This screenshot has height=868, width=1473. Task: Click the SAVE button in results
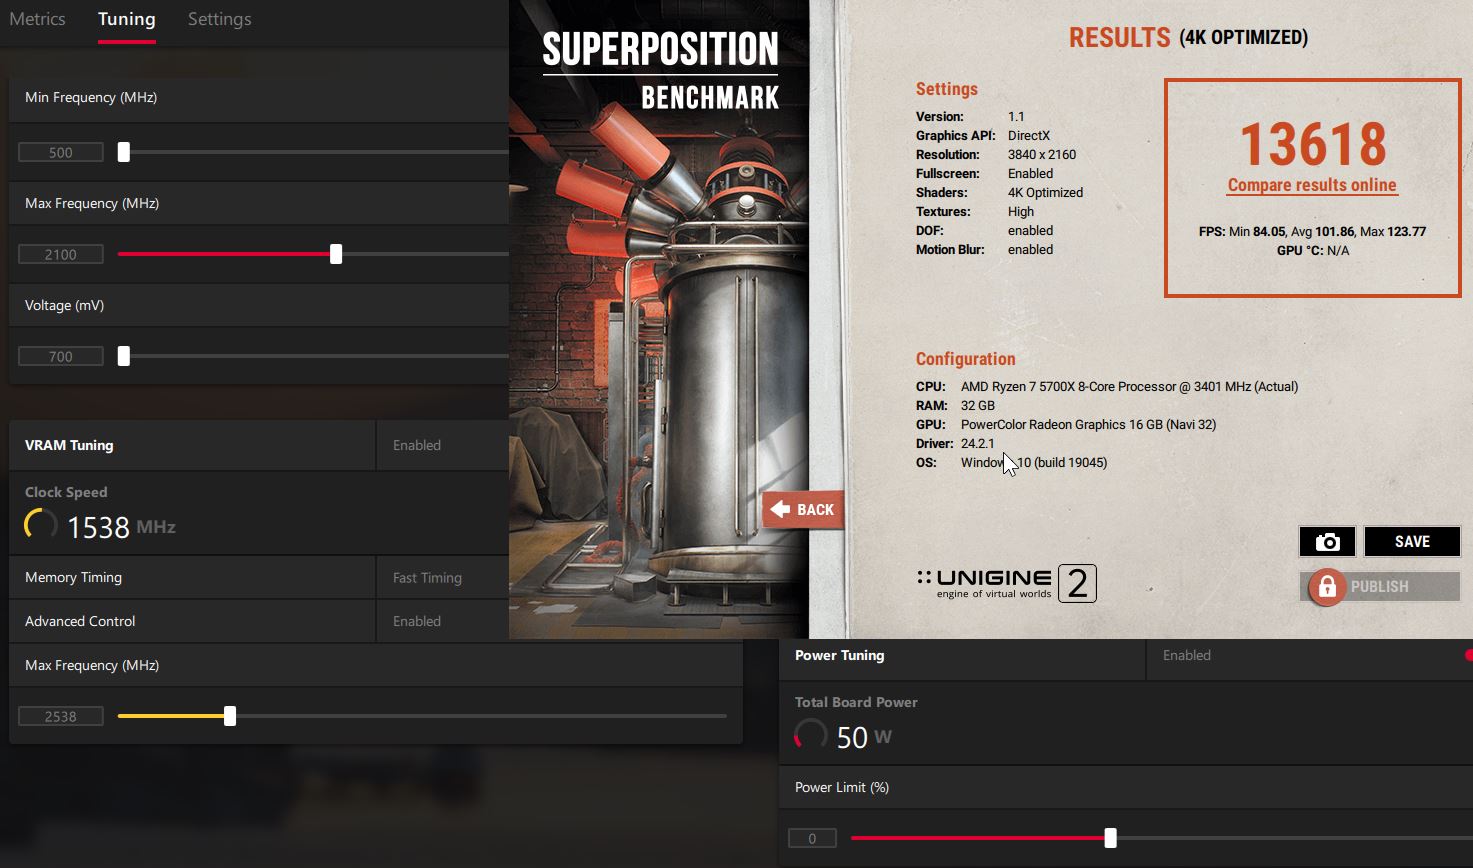1412,541
